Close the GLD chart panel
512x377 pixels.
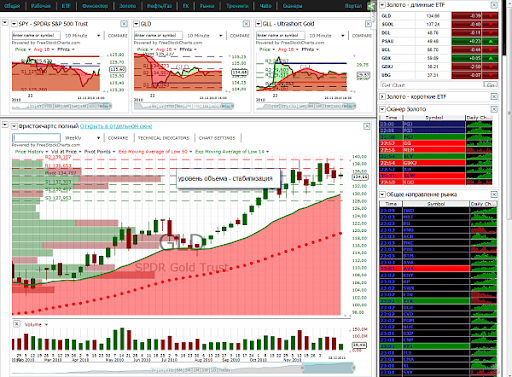click(x=246, y=24)
